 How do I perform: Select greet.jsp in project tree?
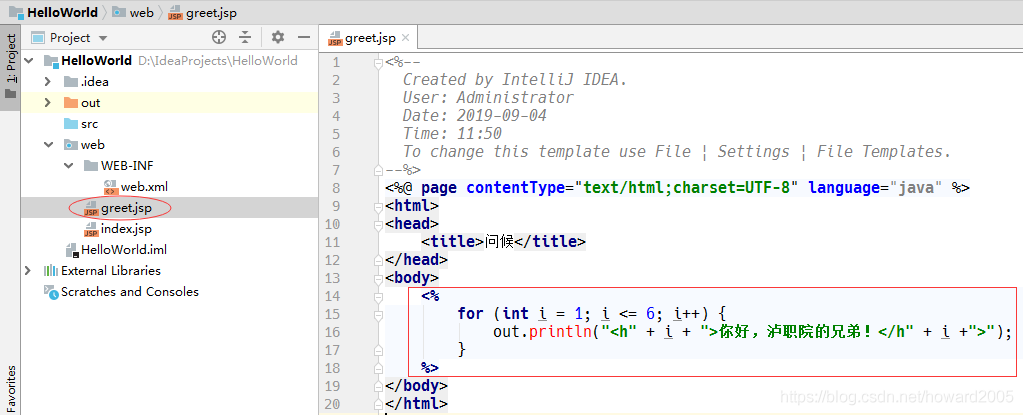126,208
